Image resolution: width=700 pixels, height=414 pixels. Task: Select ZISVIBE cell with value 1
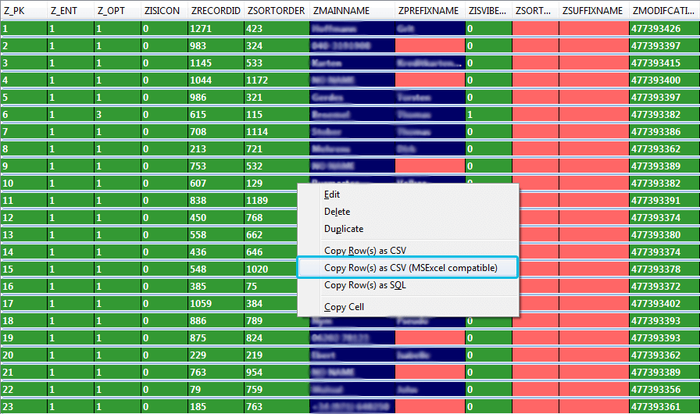489,114
